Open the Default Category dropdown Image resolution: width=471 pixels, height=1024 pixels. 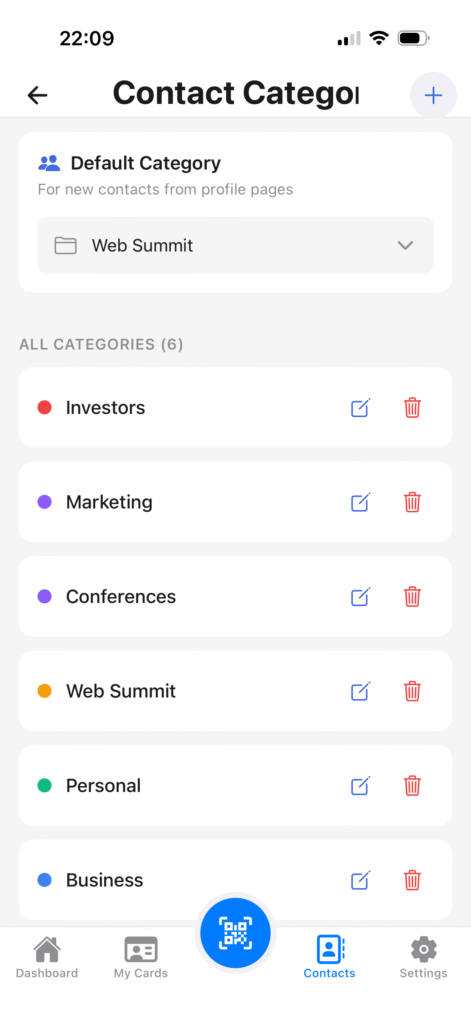235,246
